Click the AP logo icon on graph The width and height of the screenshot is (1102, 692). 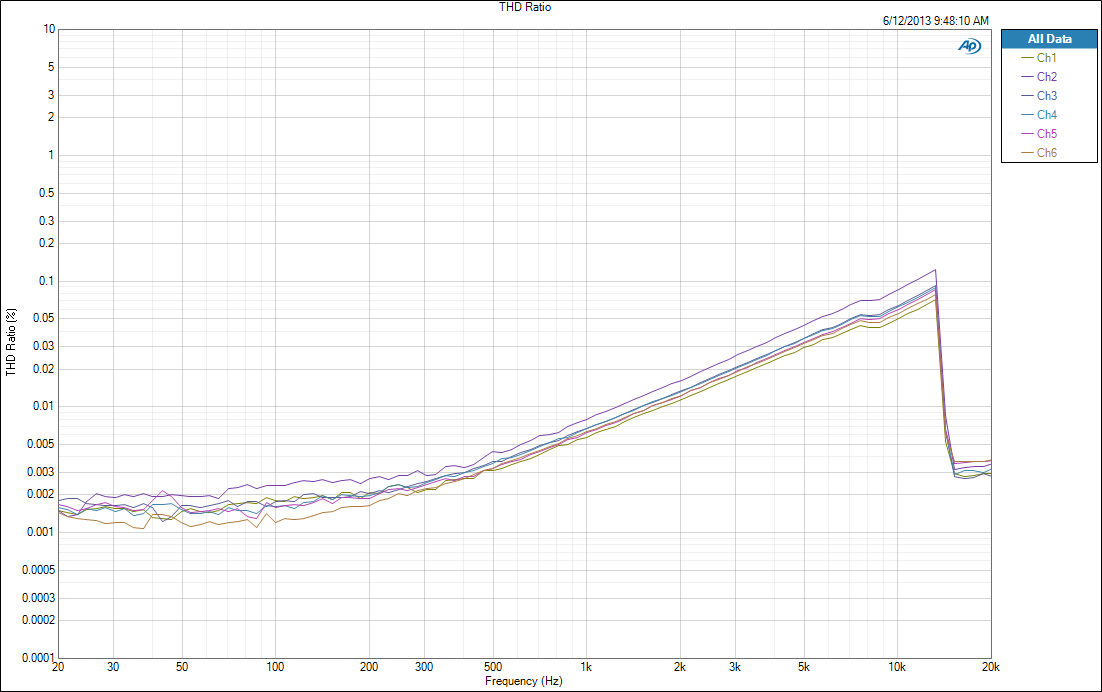point(969,46)
